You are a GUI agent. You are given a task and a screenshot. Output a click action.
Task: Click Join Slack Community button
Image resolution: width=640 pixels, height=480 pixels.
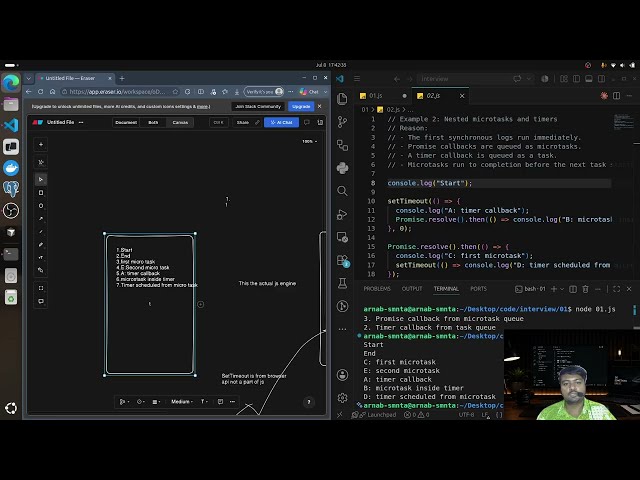(x=258, y=106)
